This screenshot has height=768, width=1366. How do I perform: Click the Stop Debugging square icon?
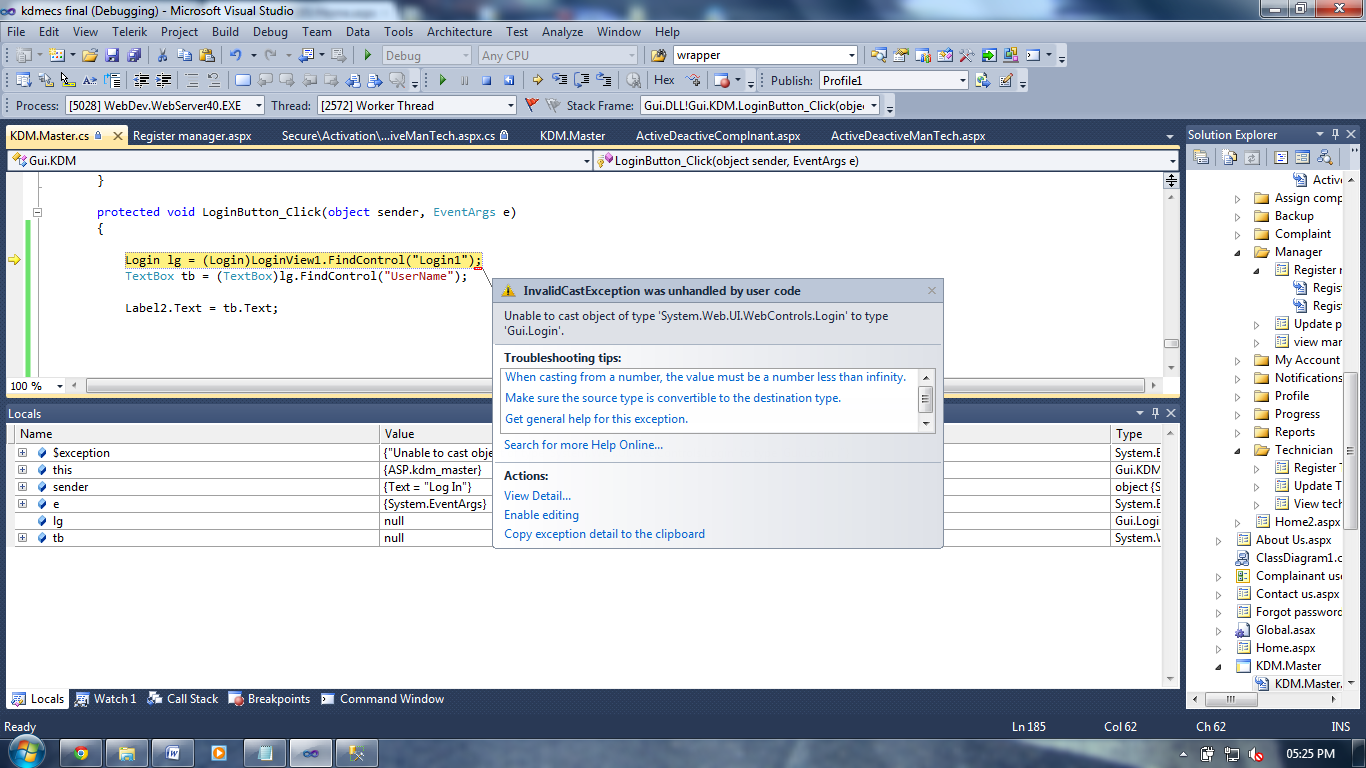click(x=487, y=80)
